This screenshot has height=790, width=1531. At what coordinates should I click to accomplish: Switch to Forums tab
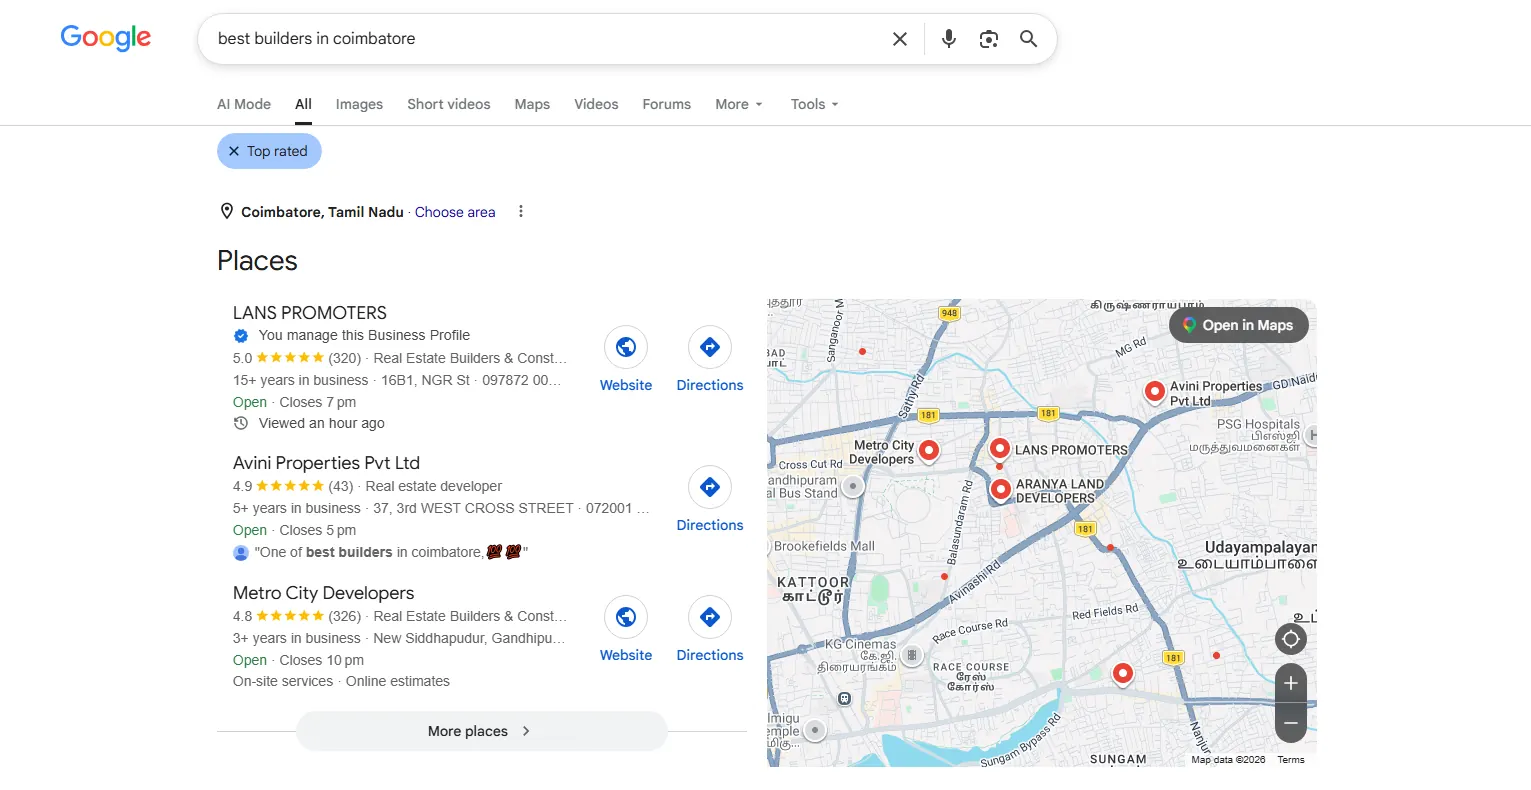667,104
